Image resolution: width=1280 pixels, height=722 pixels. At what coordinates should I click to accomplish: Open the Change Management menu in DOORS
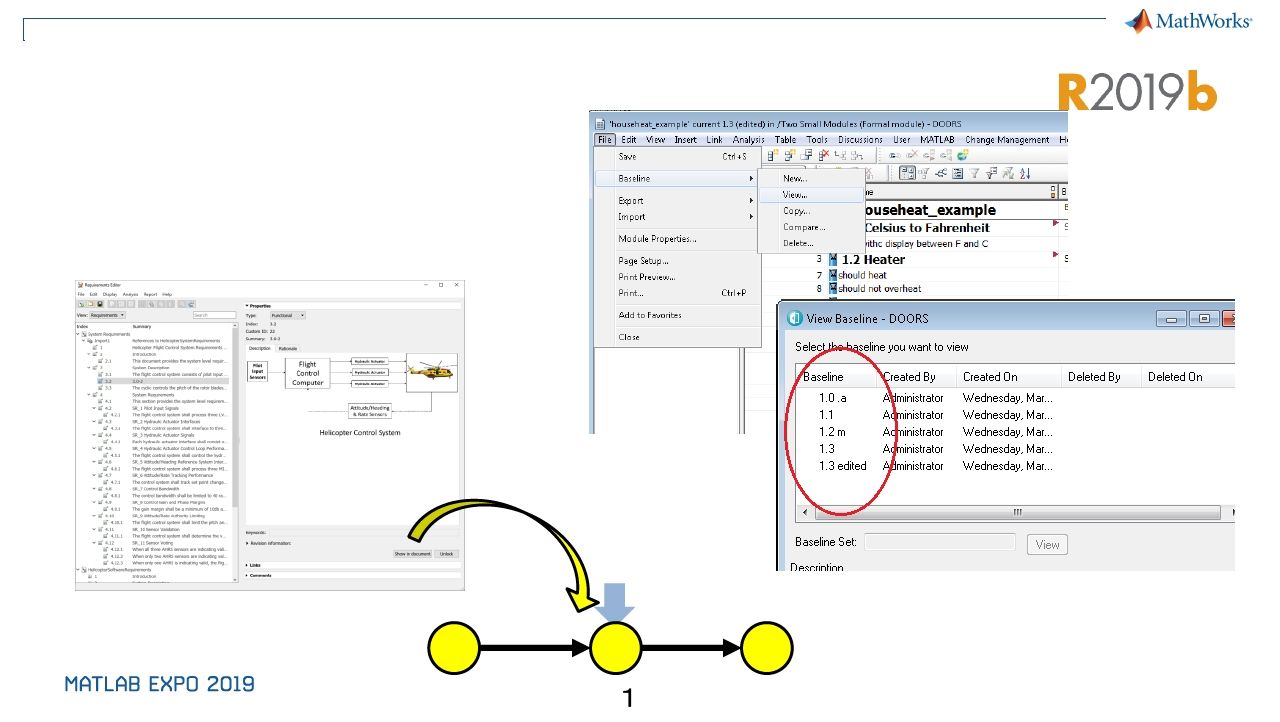(1007, 140)
